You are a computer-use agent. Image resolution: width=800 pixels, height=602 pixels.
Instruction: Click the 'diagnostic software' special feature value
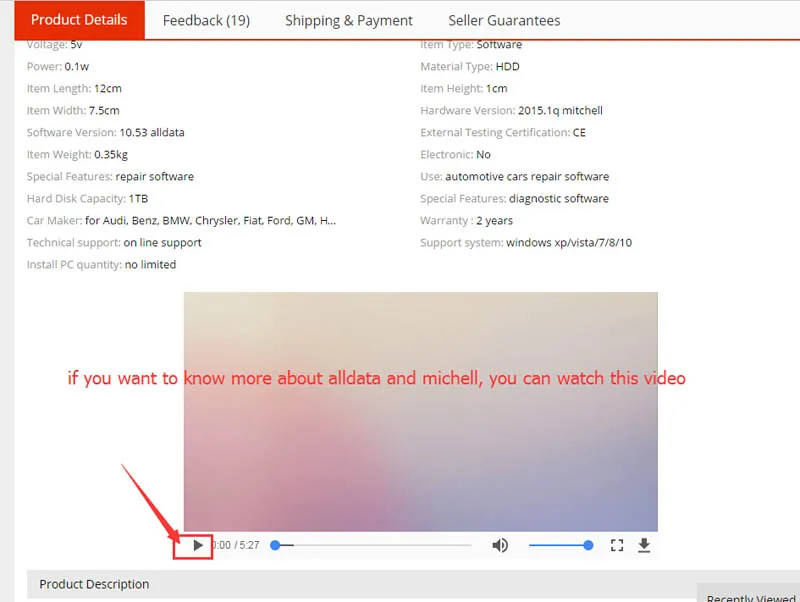pos(559,198)
